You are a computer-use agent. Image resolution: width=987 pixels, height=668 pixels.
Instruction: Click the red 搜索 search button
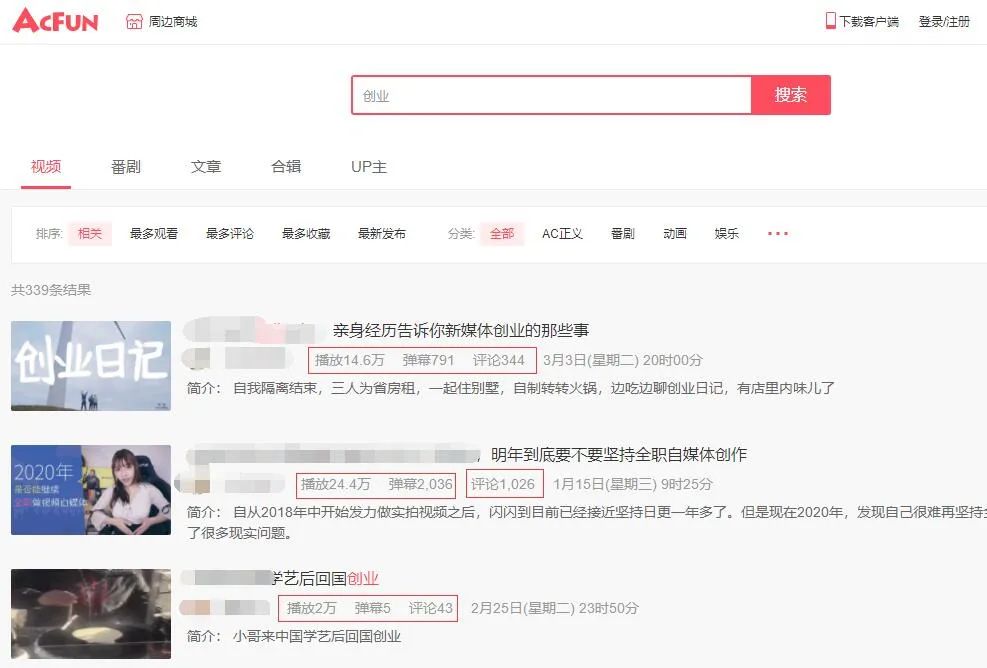point(790,95)
